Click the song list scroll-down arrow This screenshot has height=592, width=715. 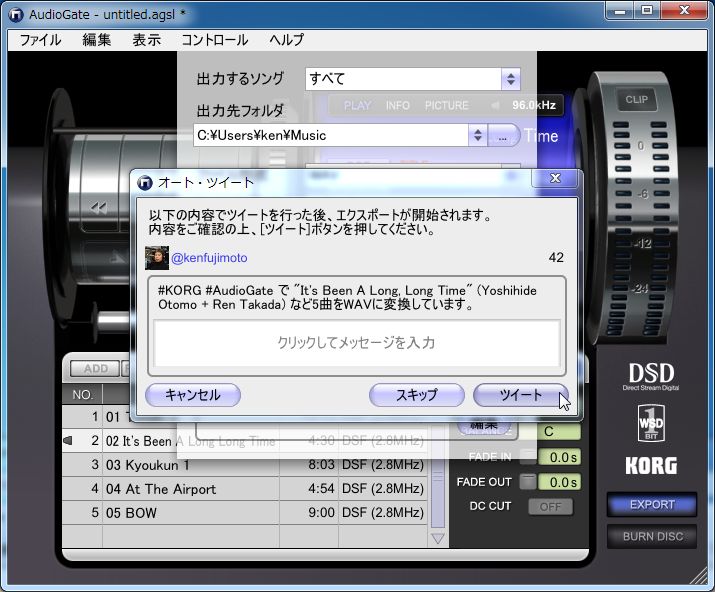pyautogui.click(x=437, y=538)
